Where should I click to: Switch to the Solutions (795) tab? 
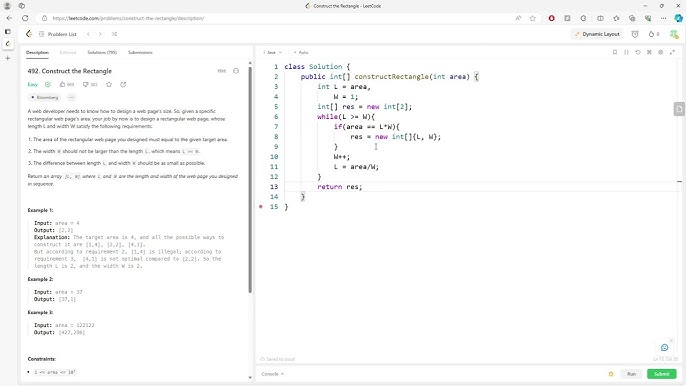102,53
